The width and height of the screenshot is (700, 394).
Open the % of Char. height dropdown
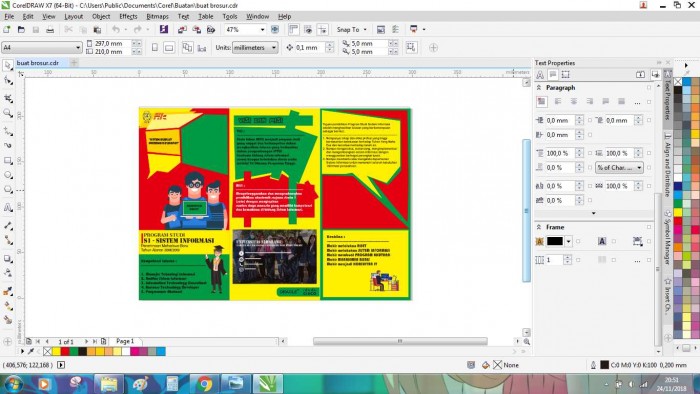click(x=619, y=167)
